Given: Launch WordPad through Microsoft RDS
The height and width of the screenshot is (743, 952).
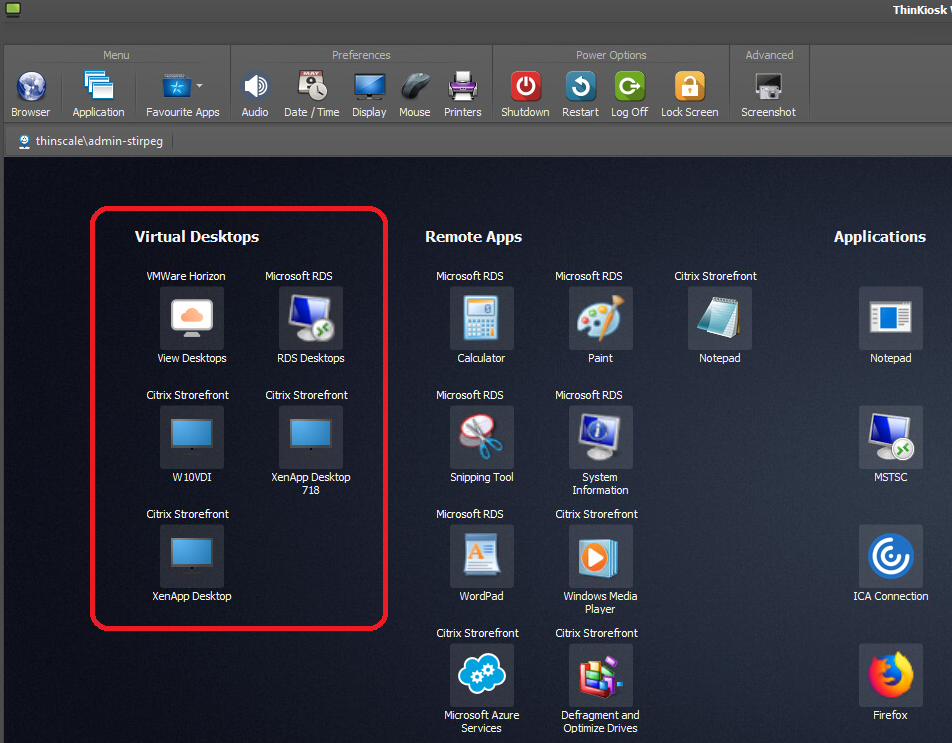Looking at the screenshot, I should click(x=481, y=556).
